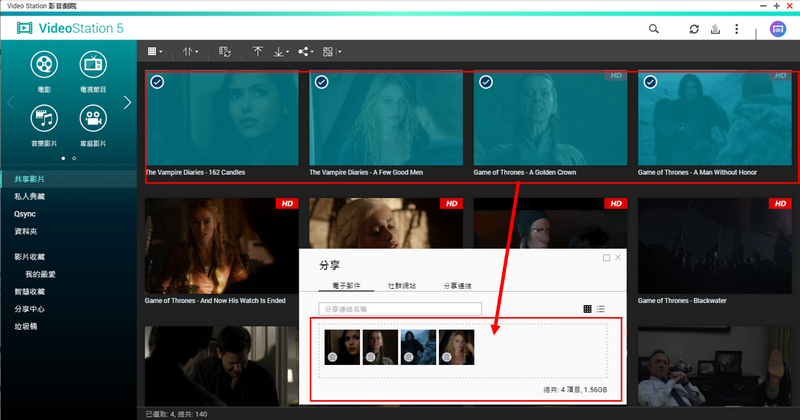This screenshot has width=800, height=420.
Task: Click the upload arrow toolbar icon
Action: pos(258,52)
